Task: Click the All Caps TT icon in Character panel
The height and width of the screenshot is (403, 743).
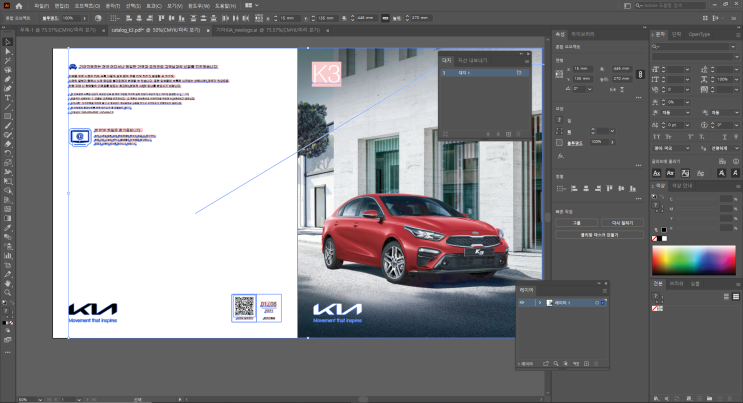Action: (x=656, y=137)
